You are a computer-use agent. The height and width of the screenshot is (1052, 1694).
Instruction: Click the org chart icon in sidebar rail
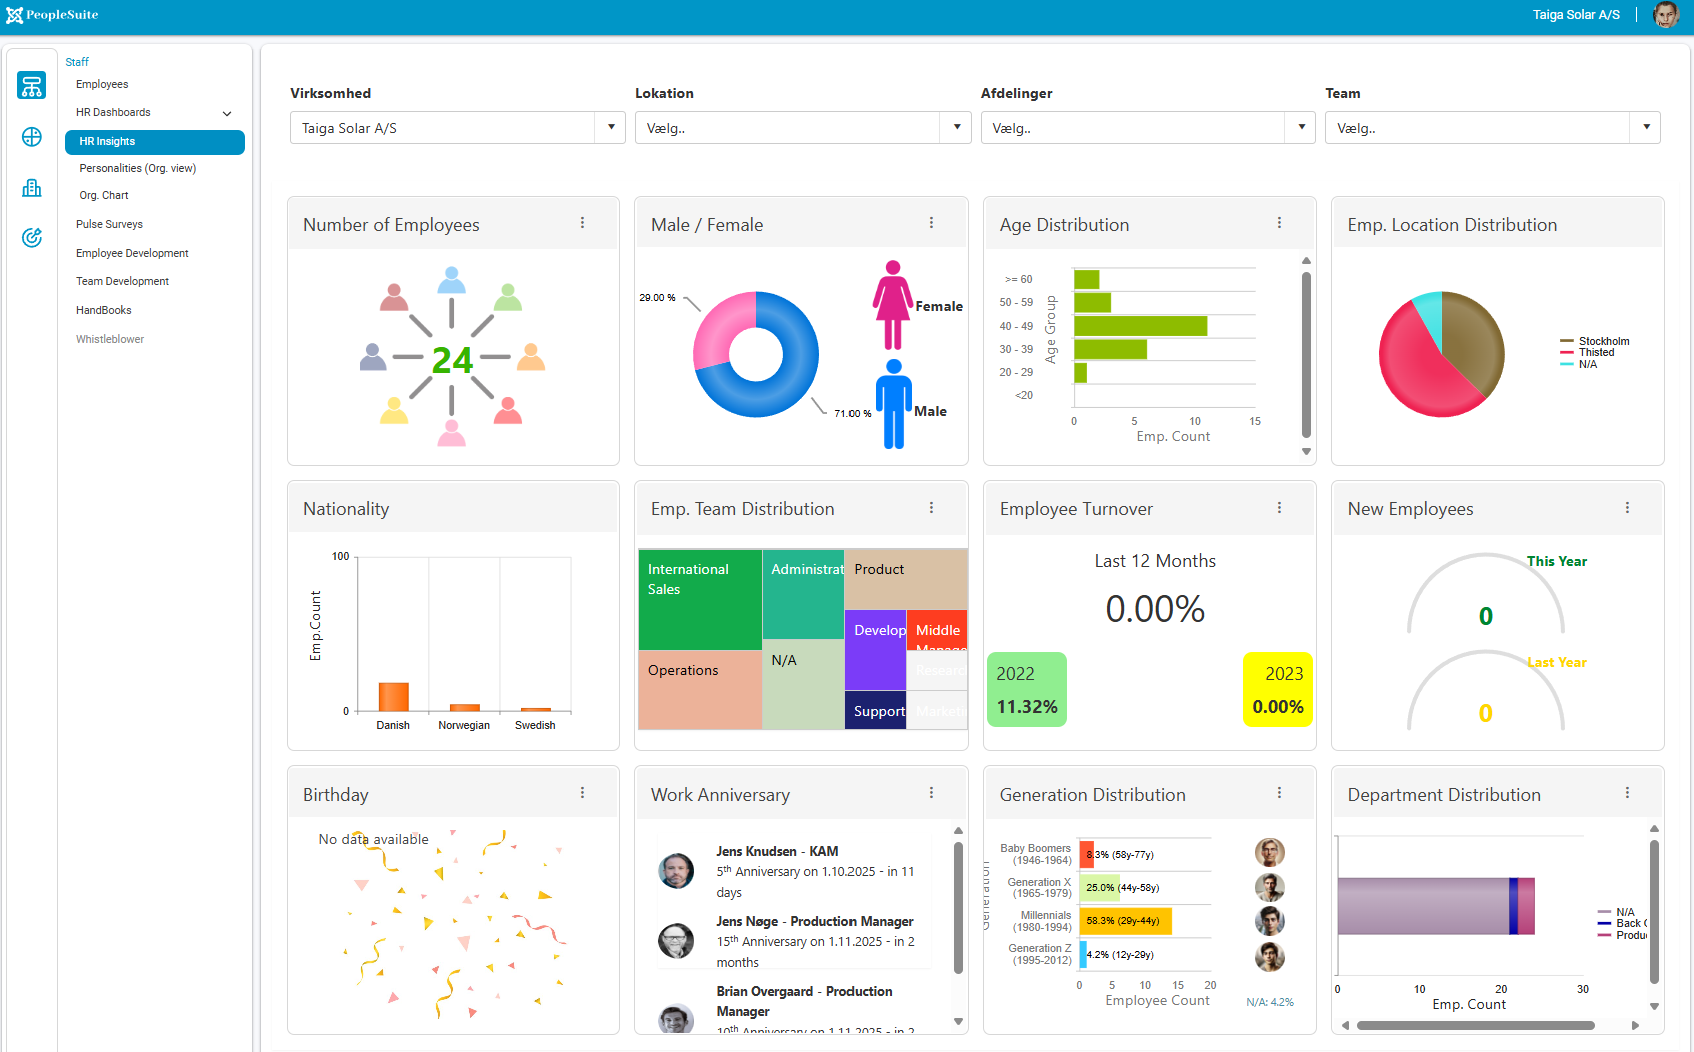[32, 86]
